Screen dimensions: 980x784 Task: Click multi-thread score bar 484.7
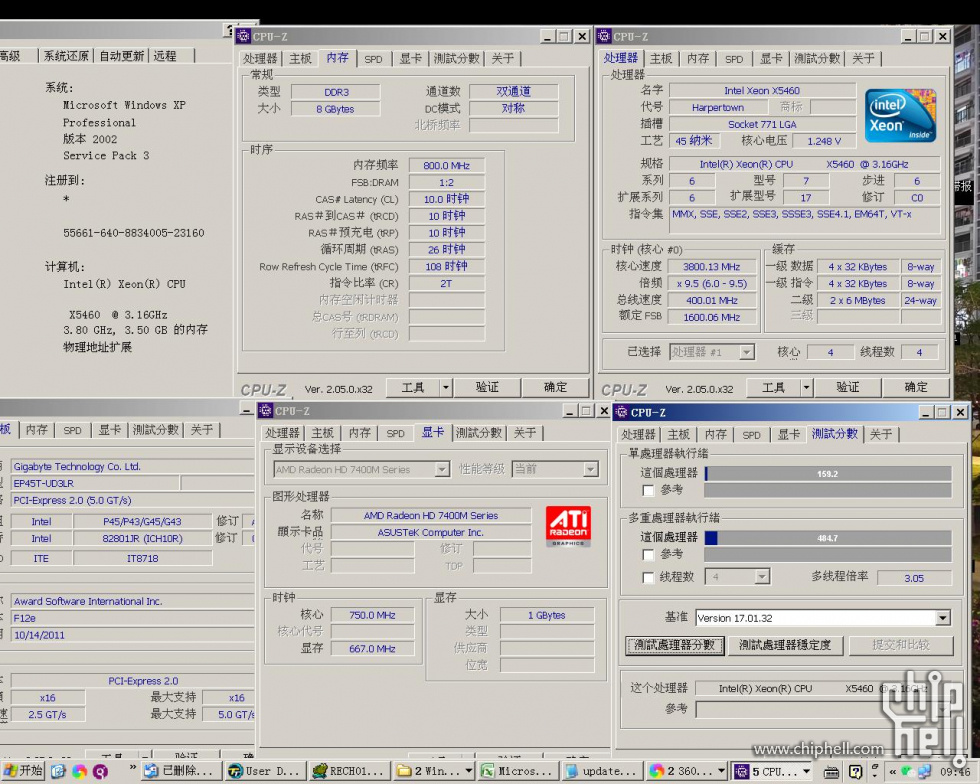coord(828,538)
